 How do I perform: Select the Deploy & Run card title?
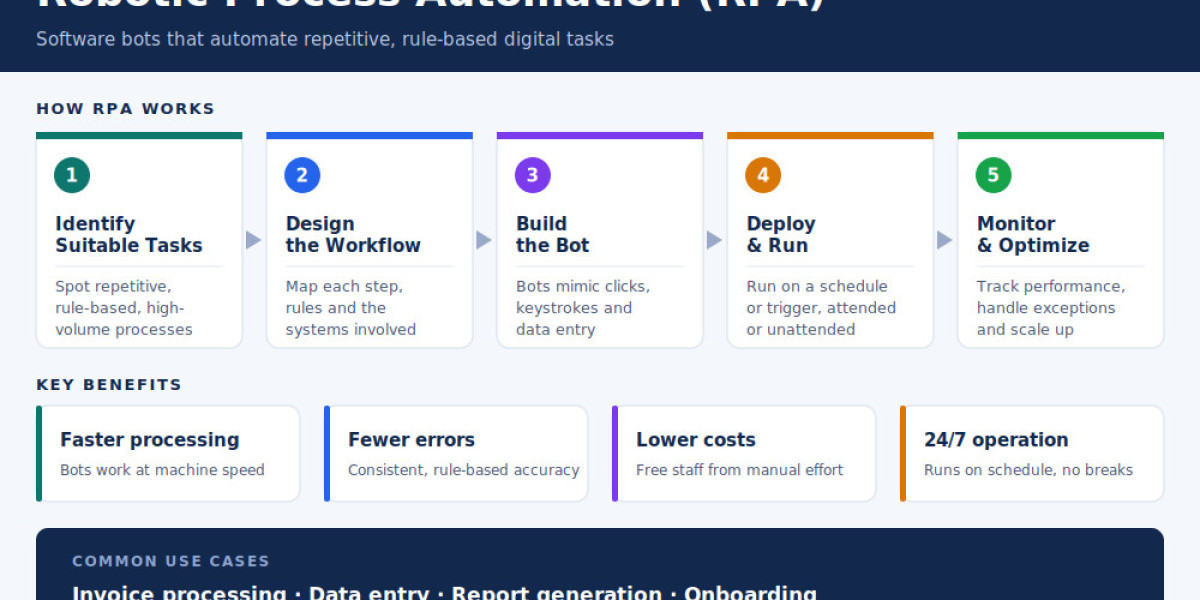pos(781,234)
